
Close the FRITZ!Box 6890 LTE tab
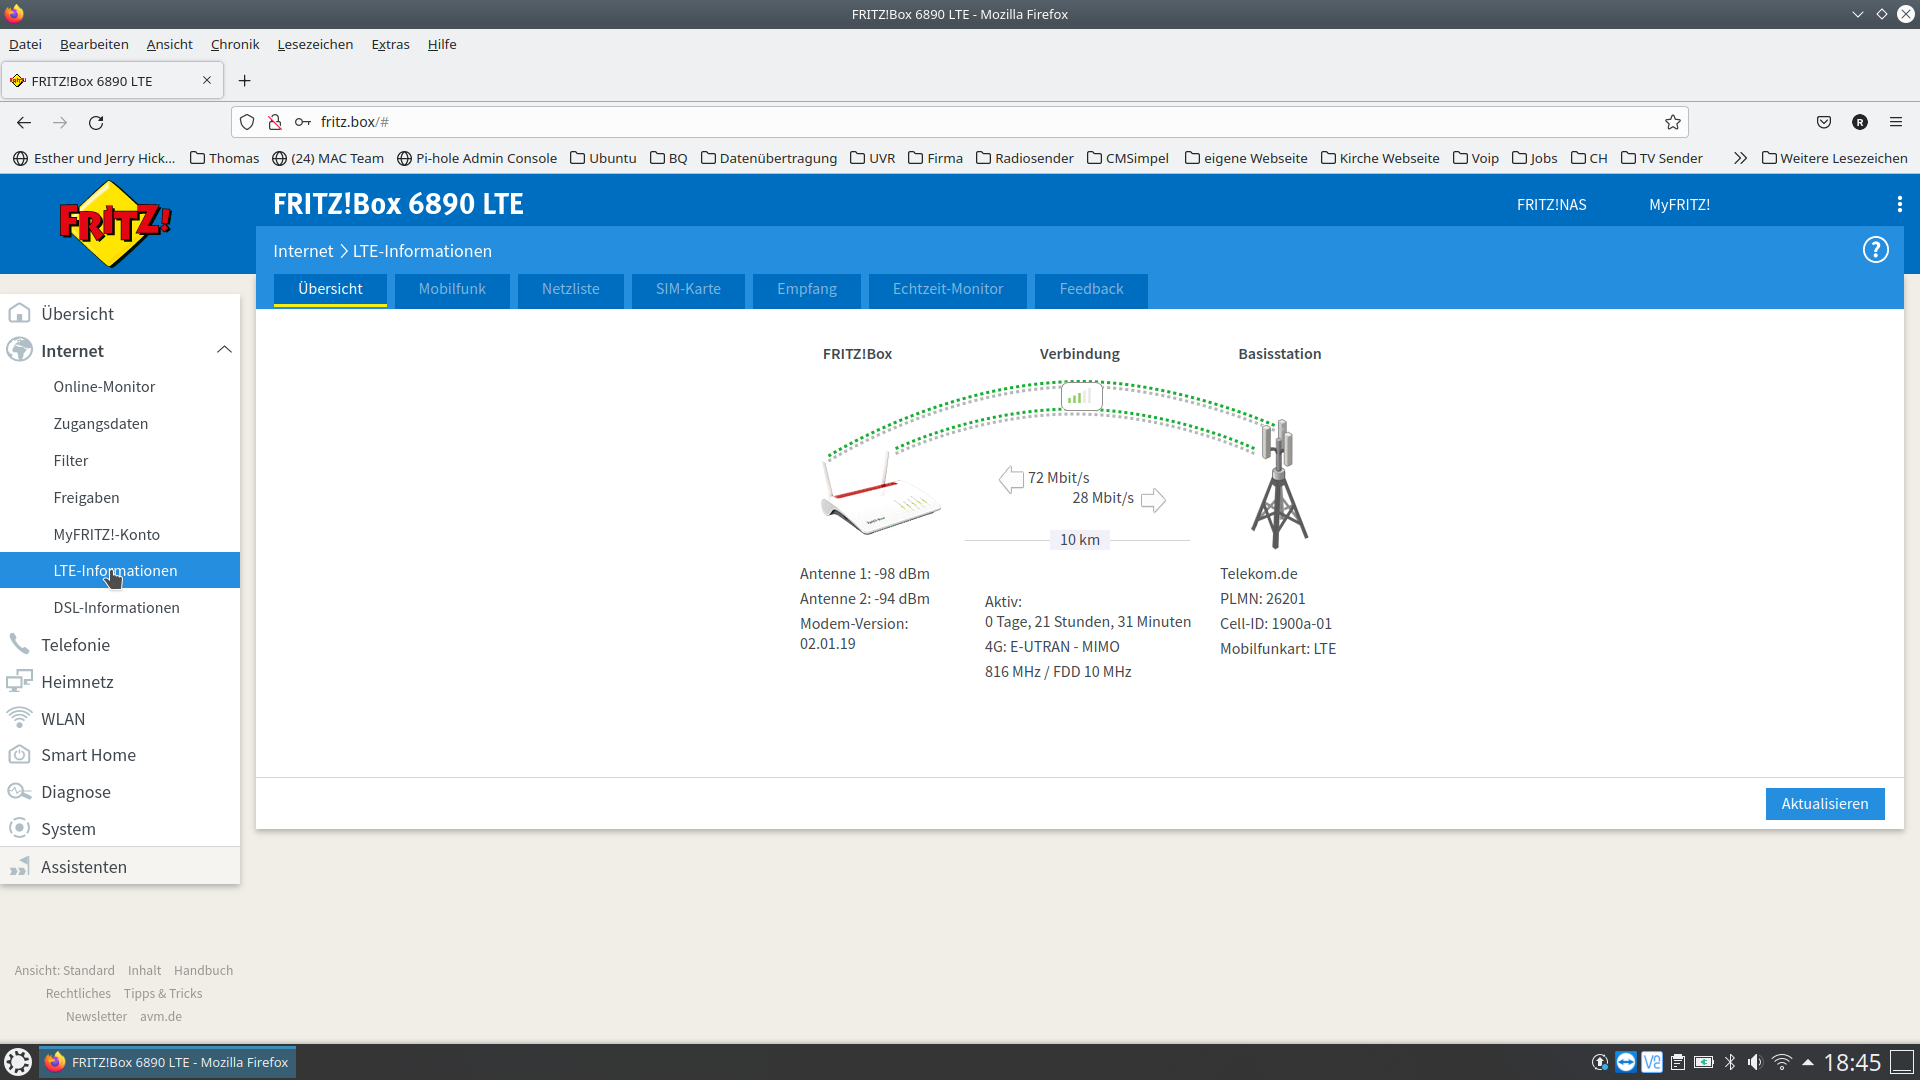(x=207, y=80)
